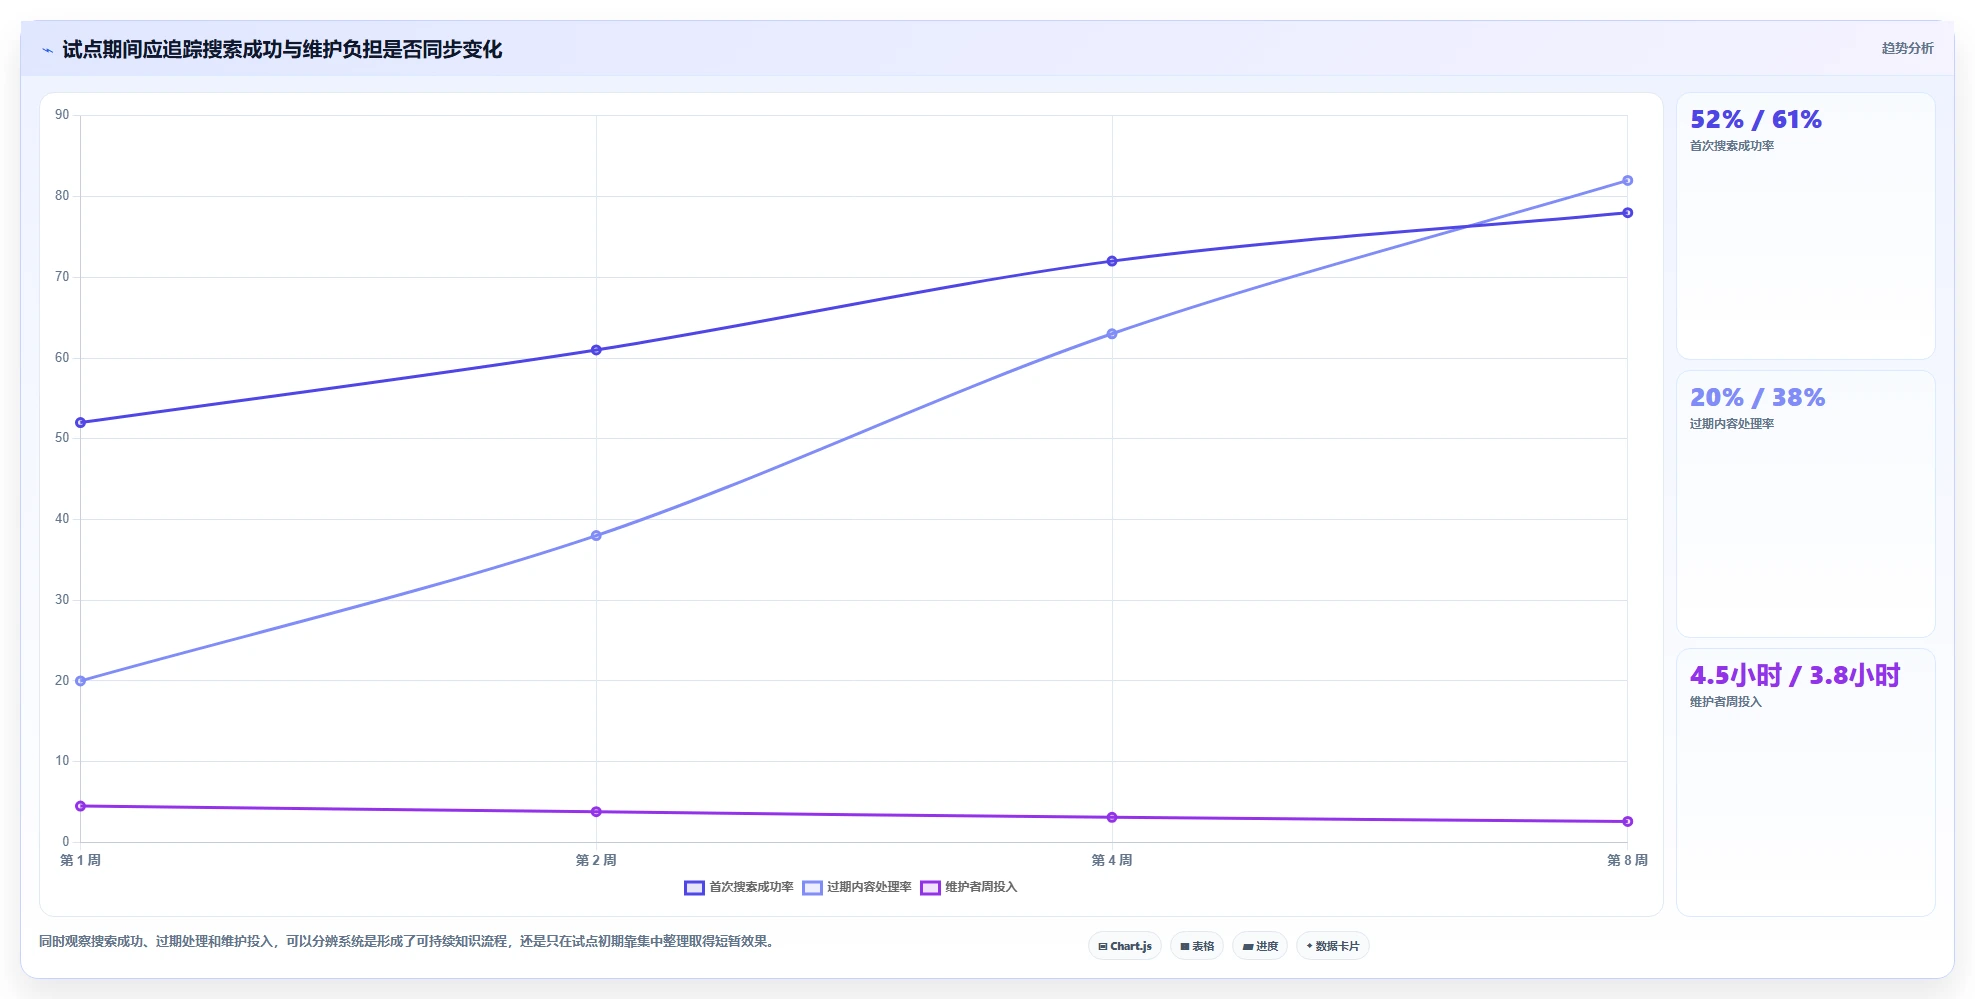The width and height of the screenshot is (1975, 999).
Task: Click the 维护者周投入 legend color box
Action: (930, 888)
